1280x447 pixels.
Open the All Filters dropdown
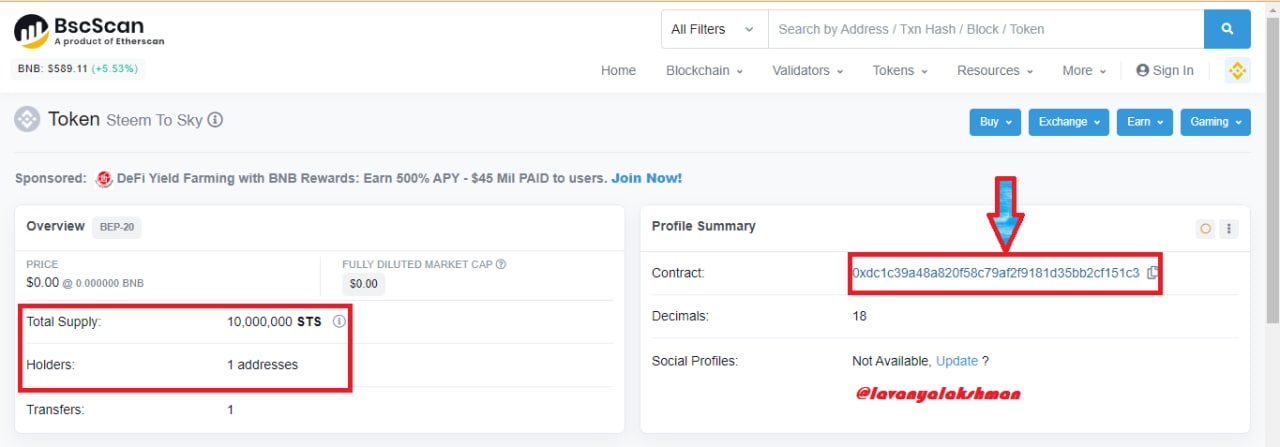(714, 29)
